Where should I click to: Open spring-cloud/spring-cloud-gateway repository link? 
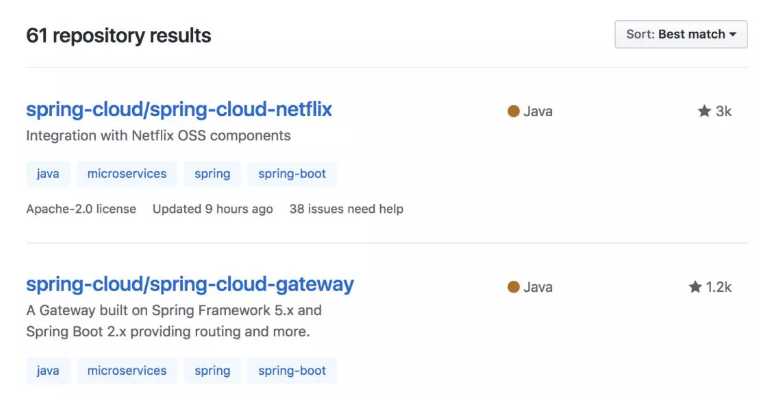(190, 285)
